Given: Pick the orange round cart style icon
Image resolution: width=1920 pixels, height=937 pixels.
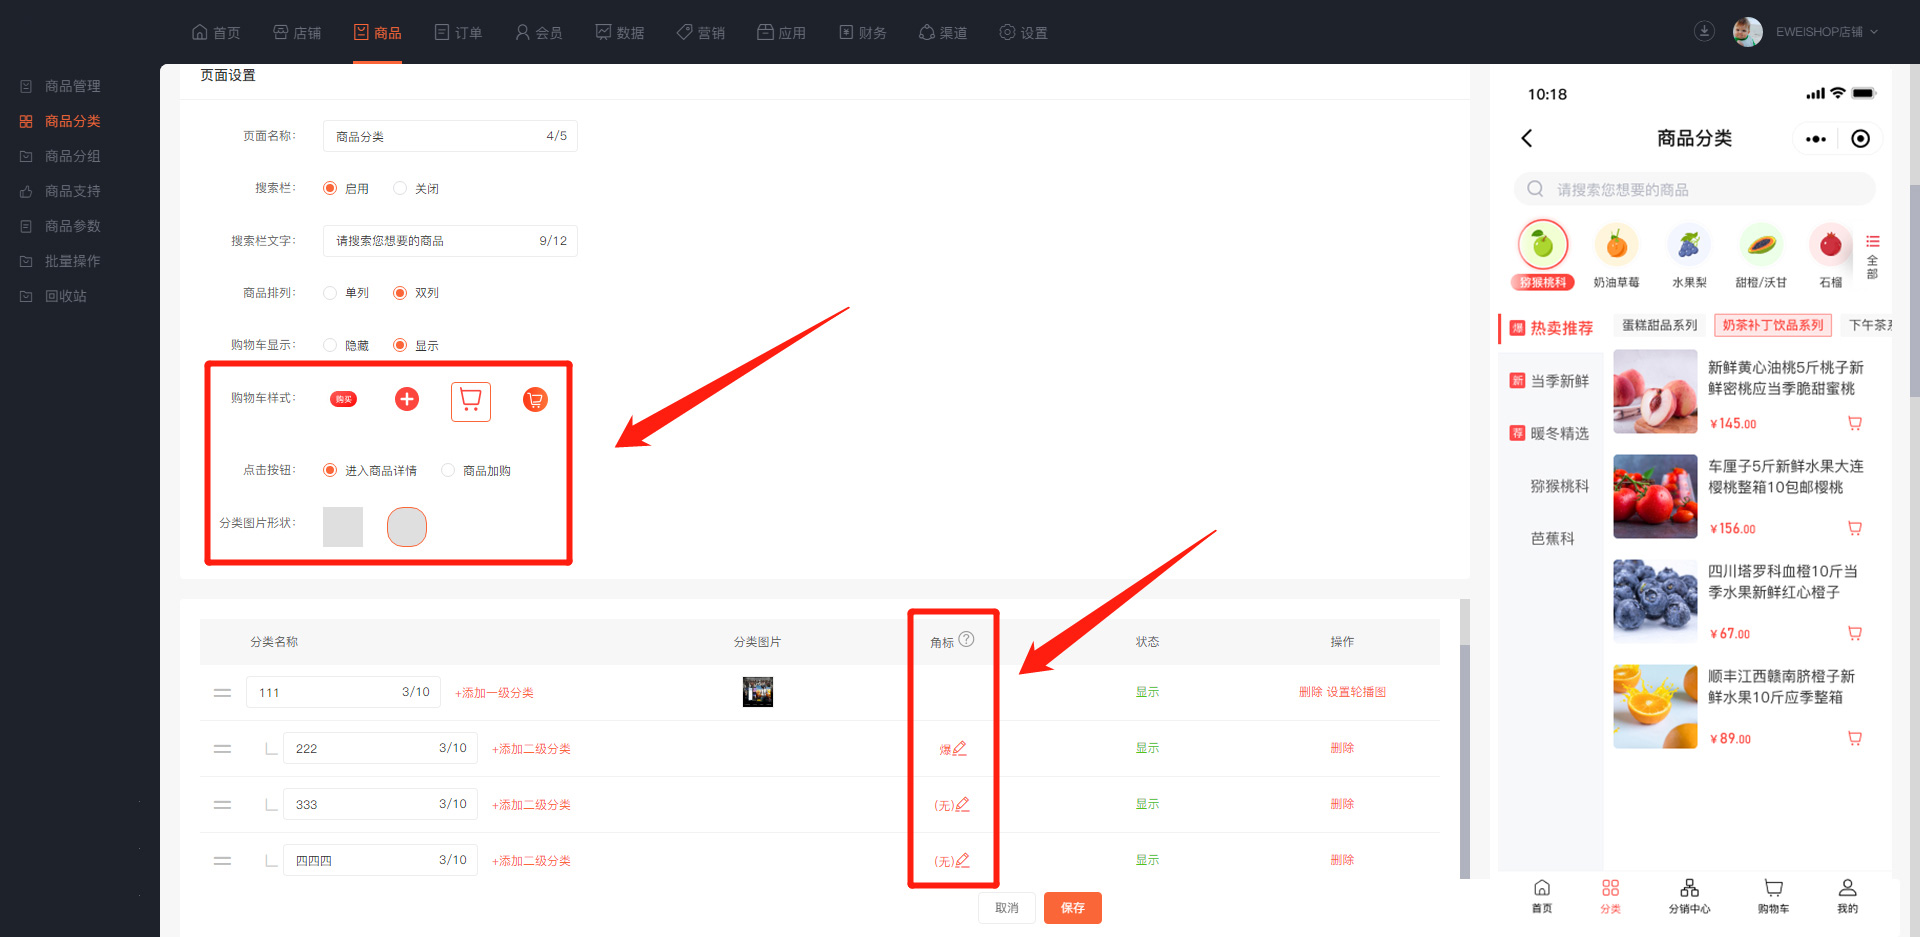Looking at the screenshot, I should [535, 400].
